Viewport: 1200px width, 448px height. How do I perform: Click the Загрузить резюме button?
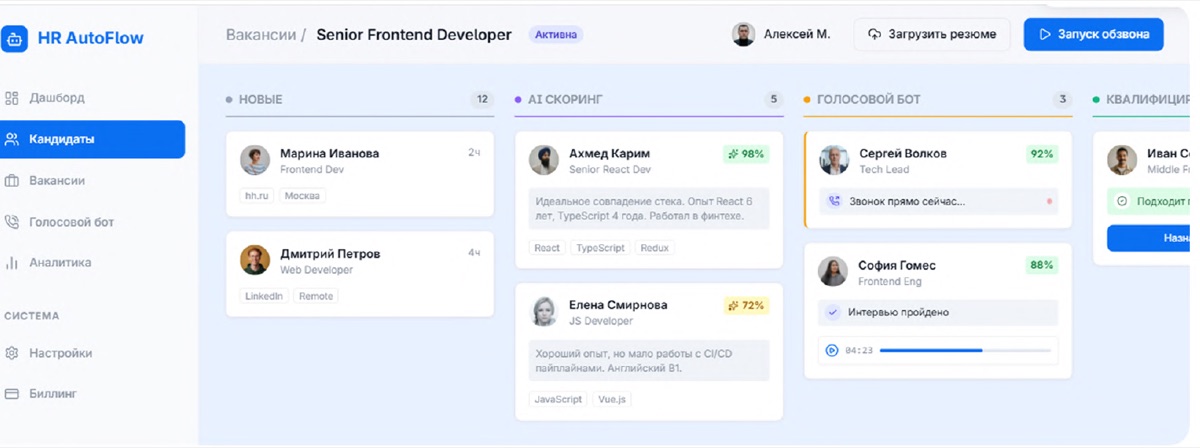point(931,34)
